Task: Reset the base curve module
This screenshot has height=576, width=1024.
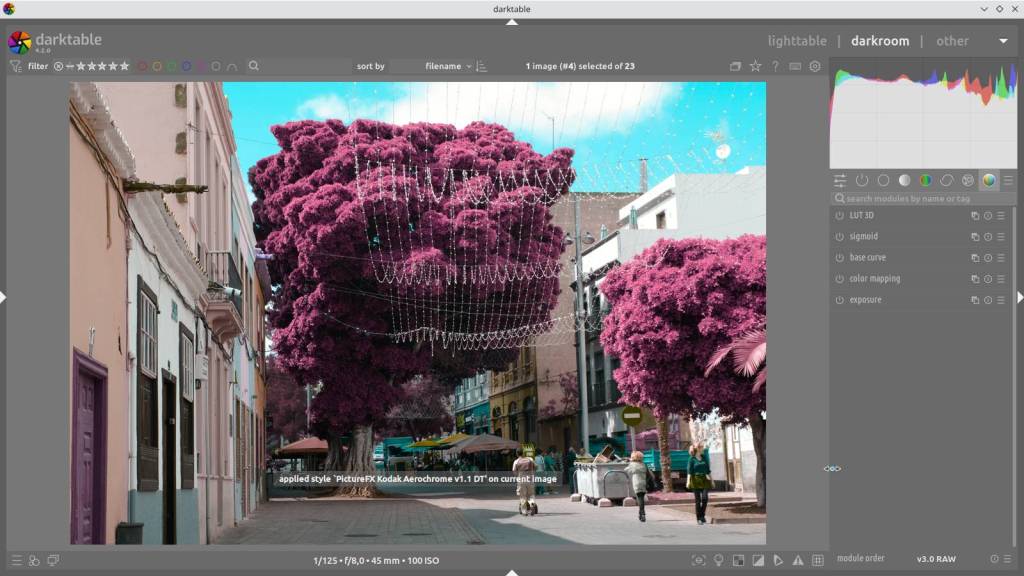Action: pyautogui.click(x=988, y=258)
